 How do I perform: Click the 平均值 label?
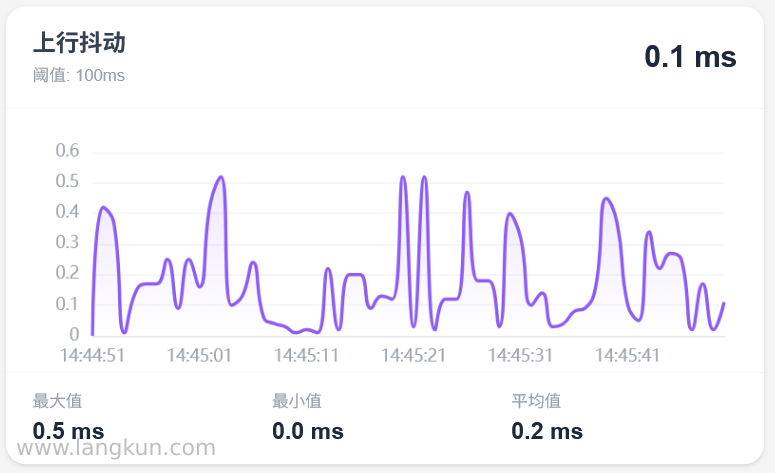pyautogui.click(x=536, y=401)
